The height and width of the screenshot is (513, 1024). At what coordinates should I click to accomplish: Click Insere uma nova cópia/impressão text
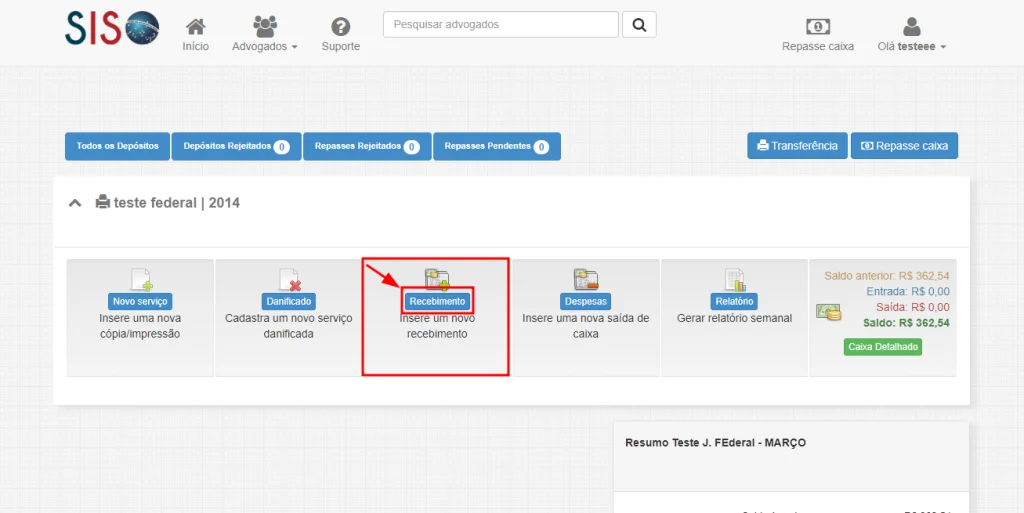[x=140, y=326]
